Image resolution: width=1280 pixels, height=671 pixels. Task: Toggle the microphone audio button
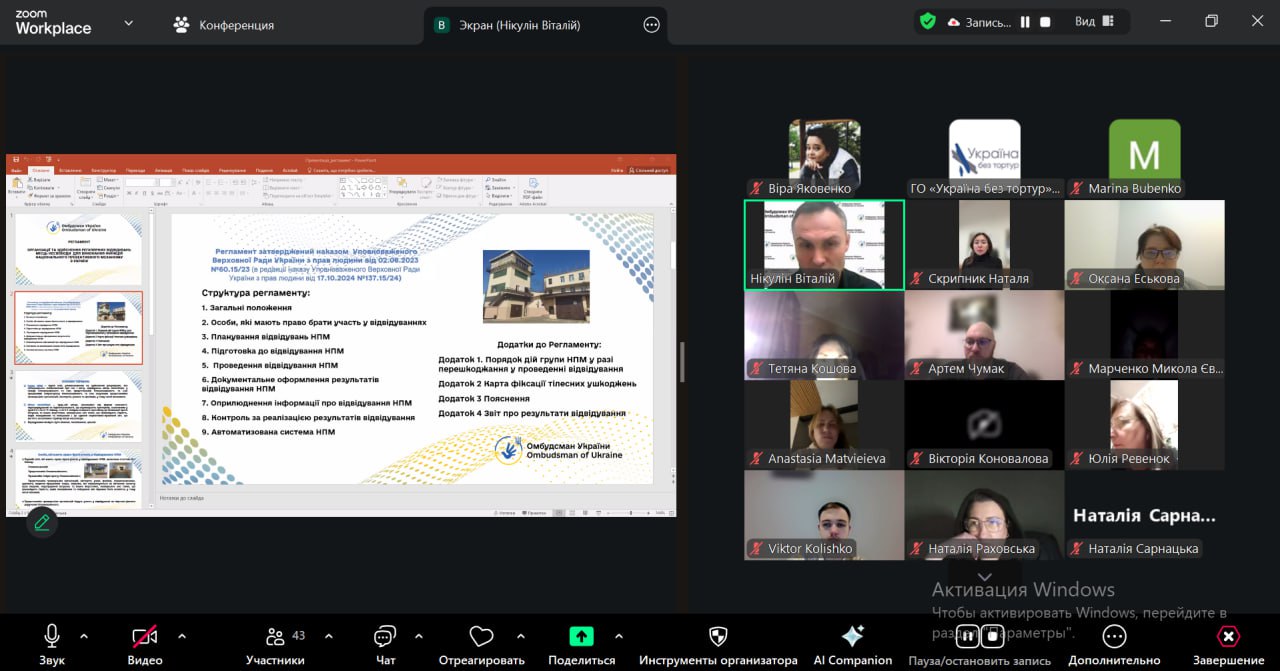tap(52, 637)
